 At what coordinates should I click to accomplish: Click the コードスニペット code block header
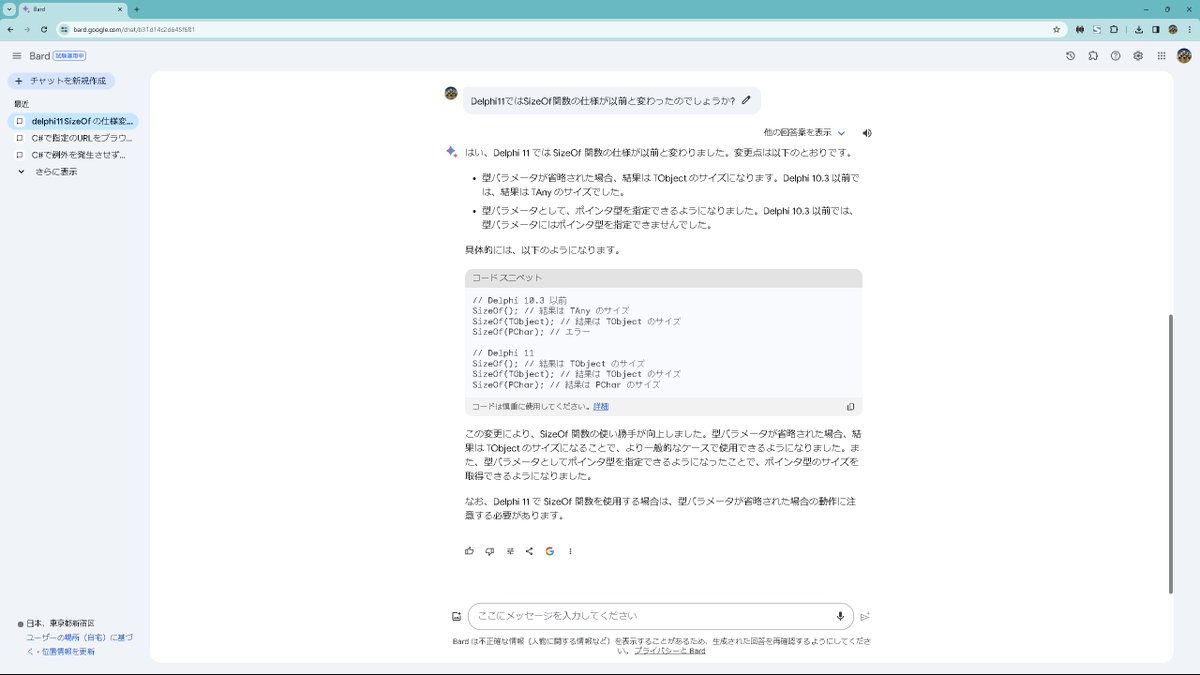663,278
